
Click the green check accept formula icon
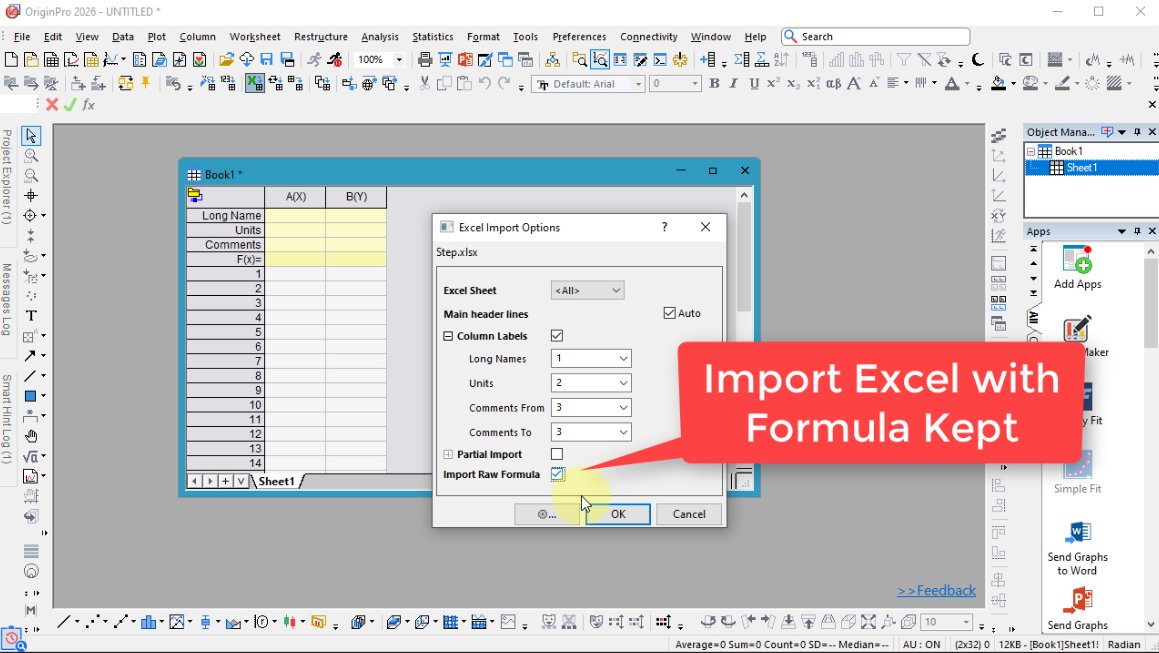tap(70, 105)
